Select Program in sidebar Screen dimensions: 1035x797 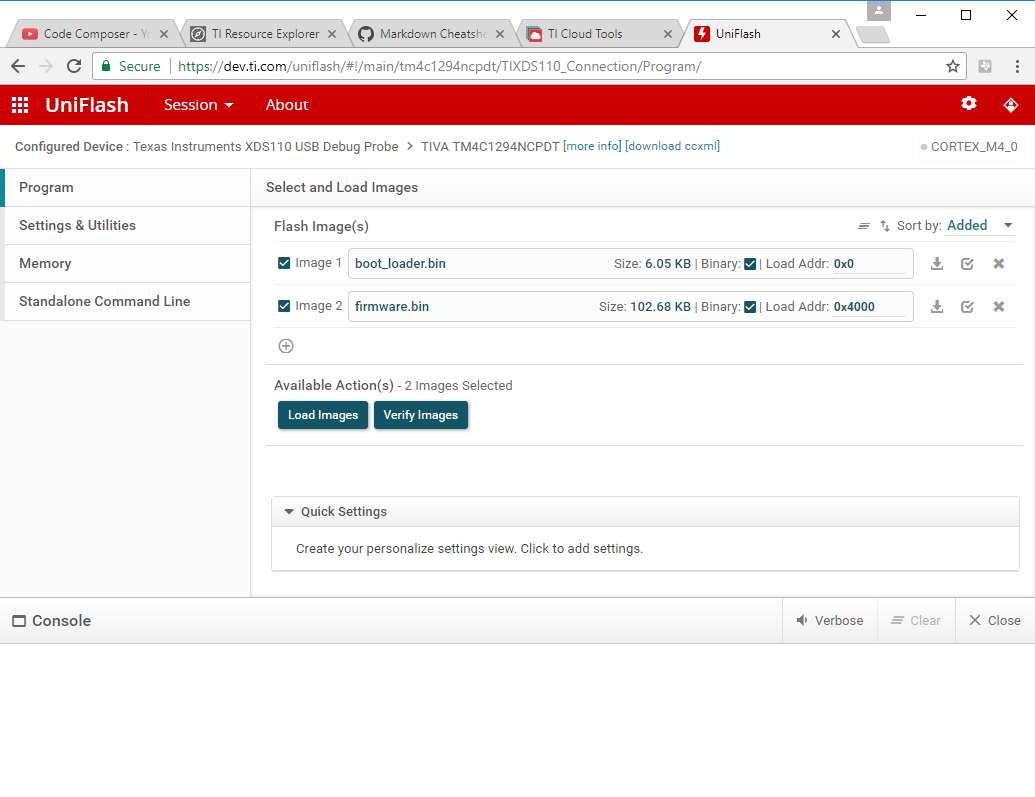coord(127,188)
